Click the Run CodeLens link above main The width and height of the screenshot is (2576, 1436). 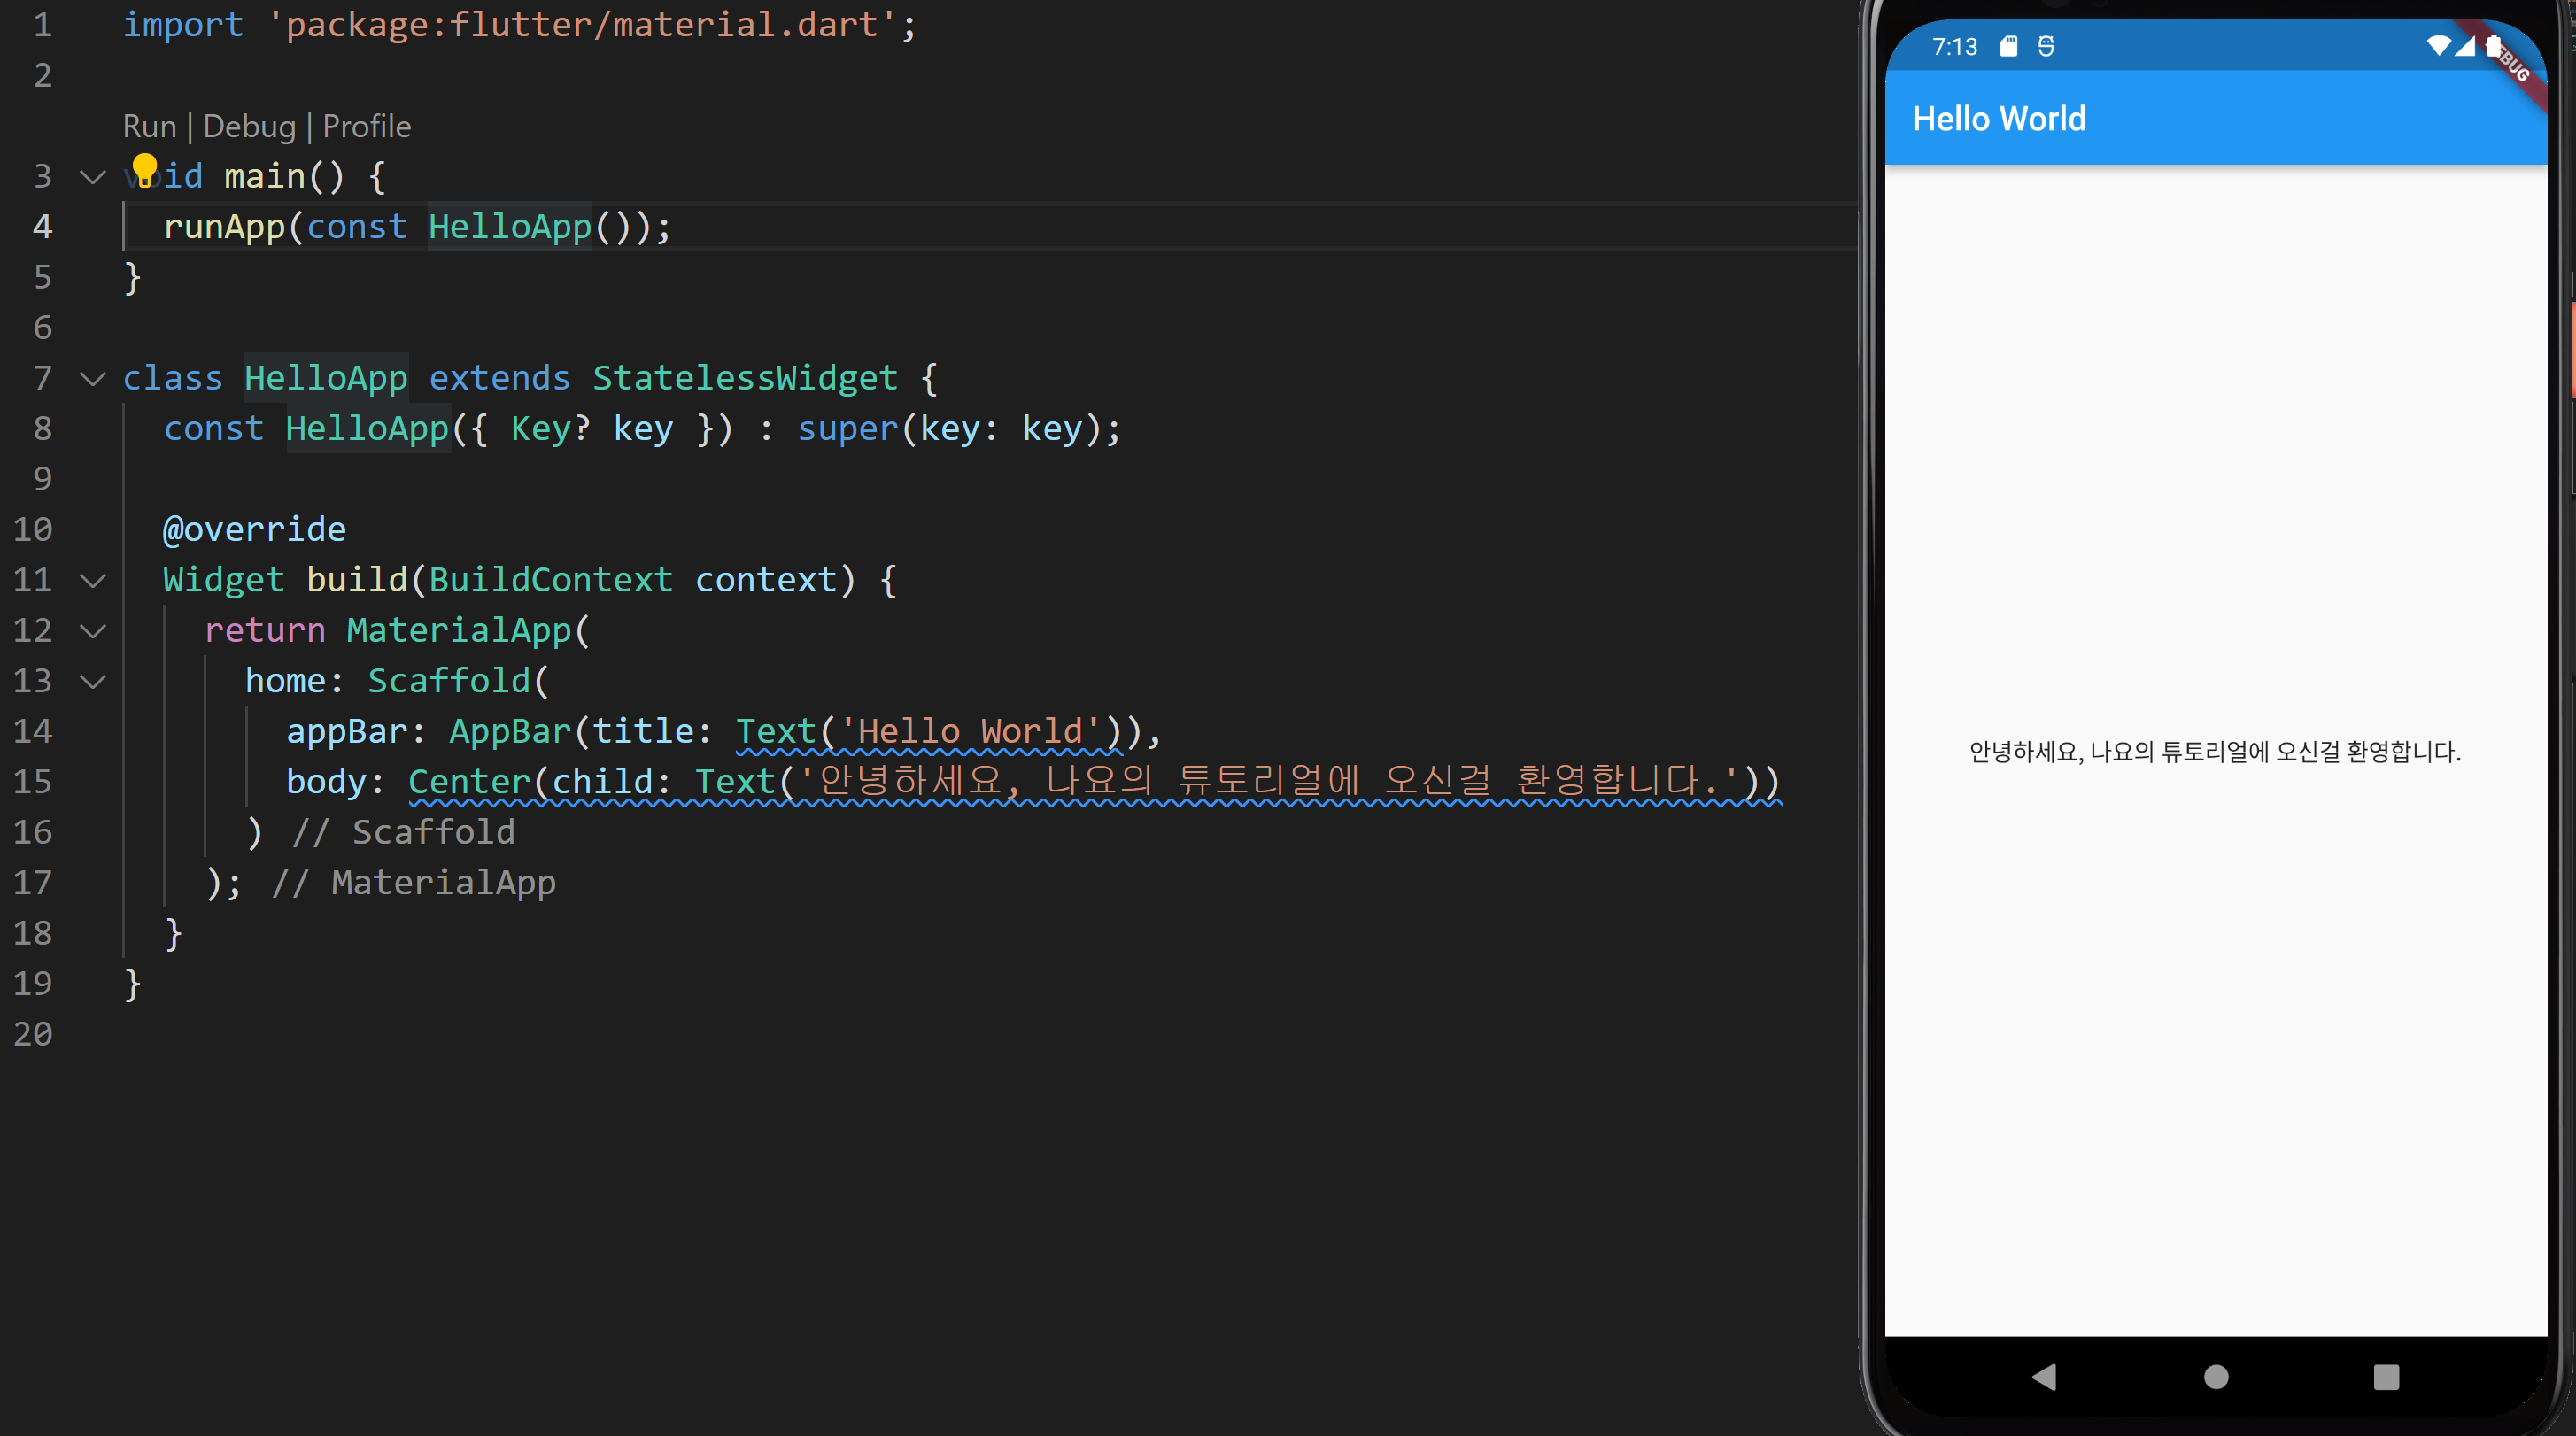point(149,127)
